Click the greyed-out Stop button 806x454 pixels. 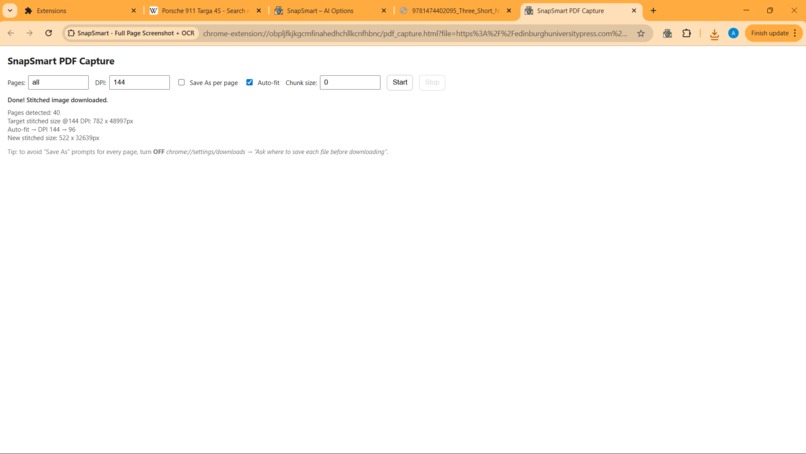click(x=432, y=82)
